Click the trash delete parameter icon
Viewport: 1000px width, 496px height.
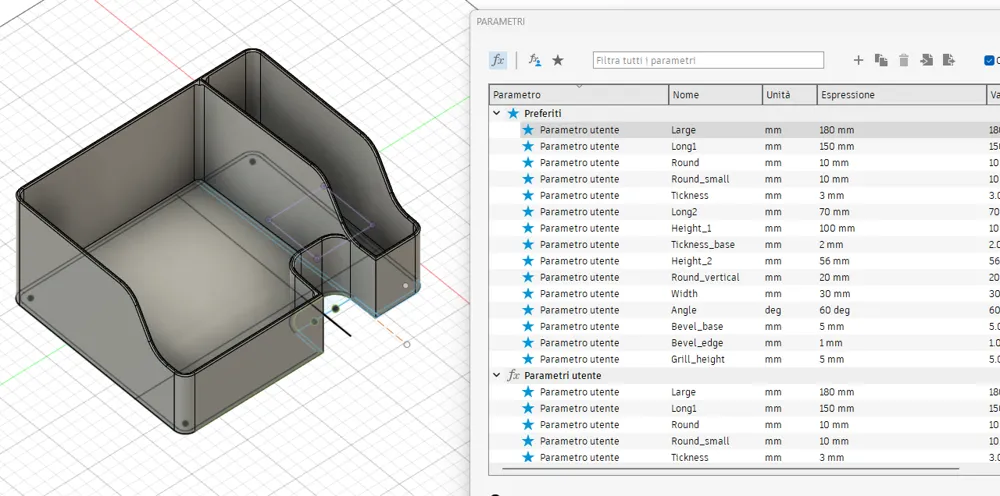(904, 60)
